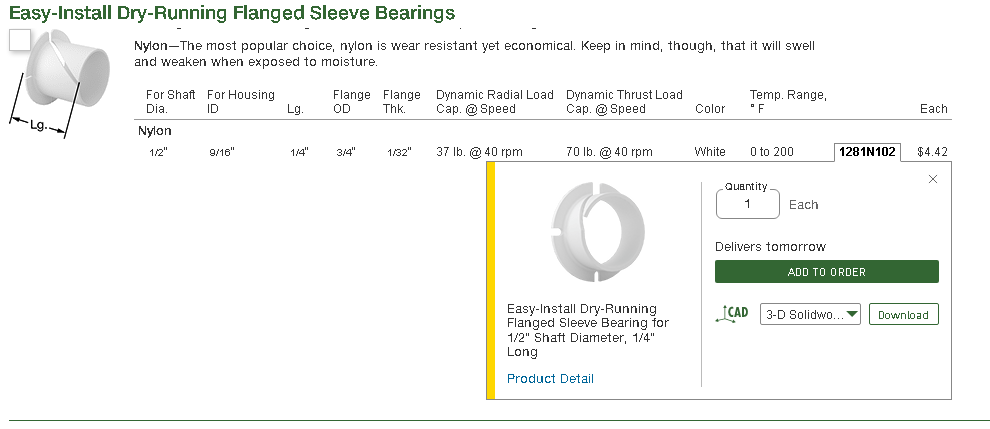Image resolution: width=990 pixels, height=429 pixels.
Task: Click the 0 to 200 temperature range cell
Action: (x=771, y=152)
